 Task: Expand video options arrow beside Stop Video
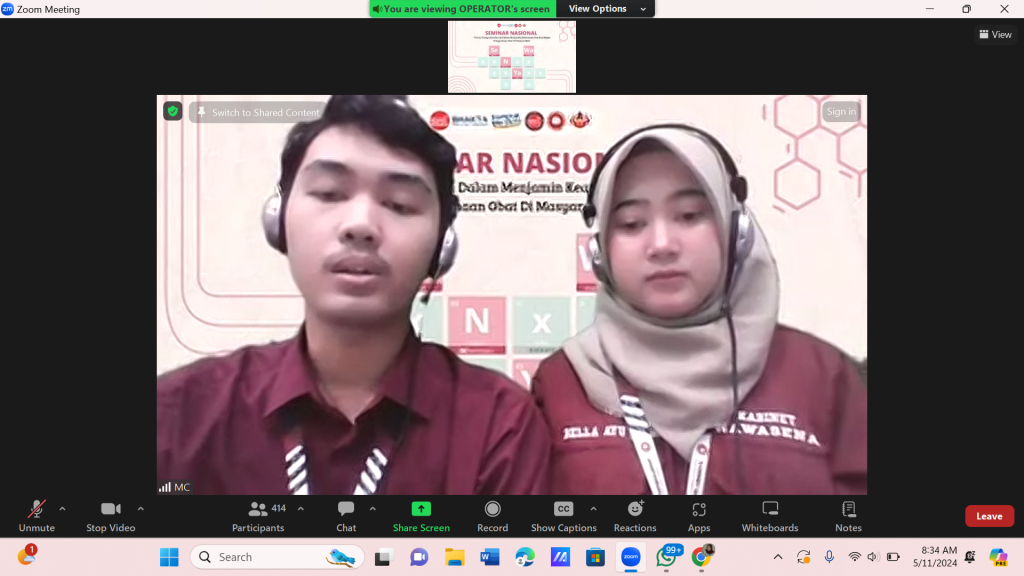click(140, 508)
